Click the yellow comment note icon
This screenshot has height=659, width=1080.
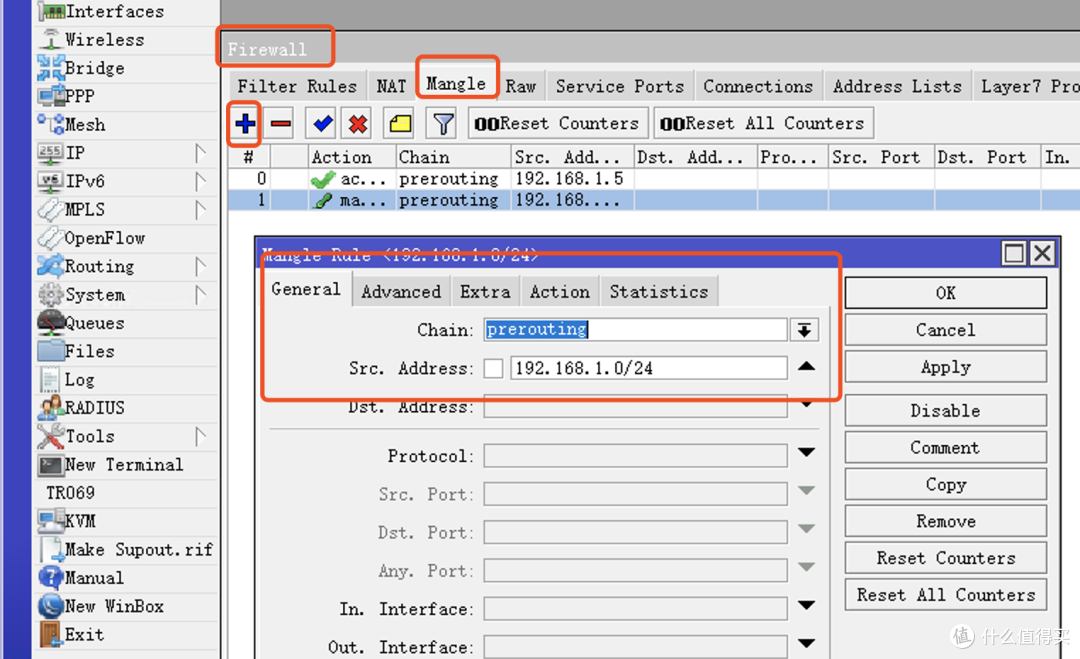point(400,124)
